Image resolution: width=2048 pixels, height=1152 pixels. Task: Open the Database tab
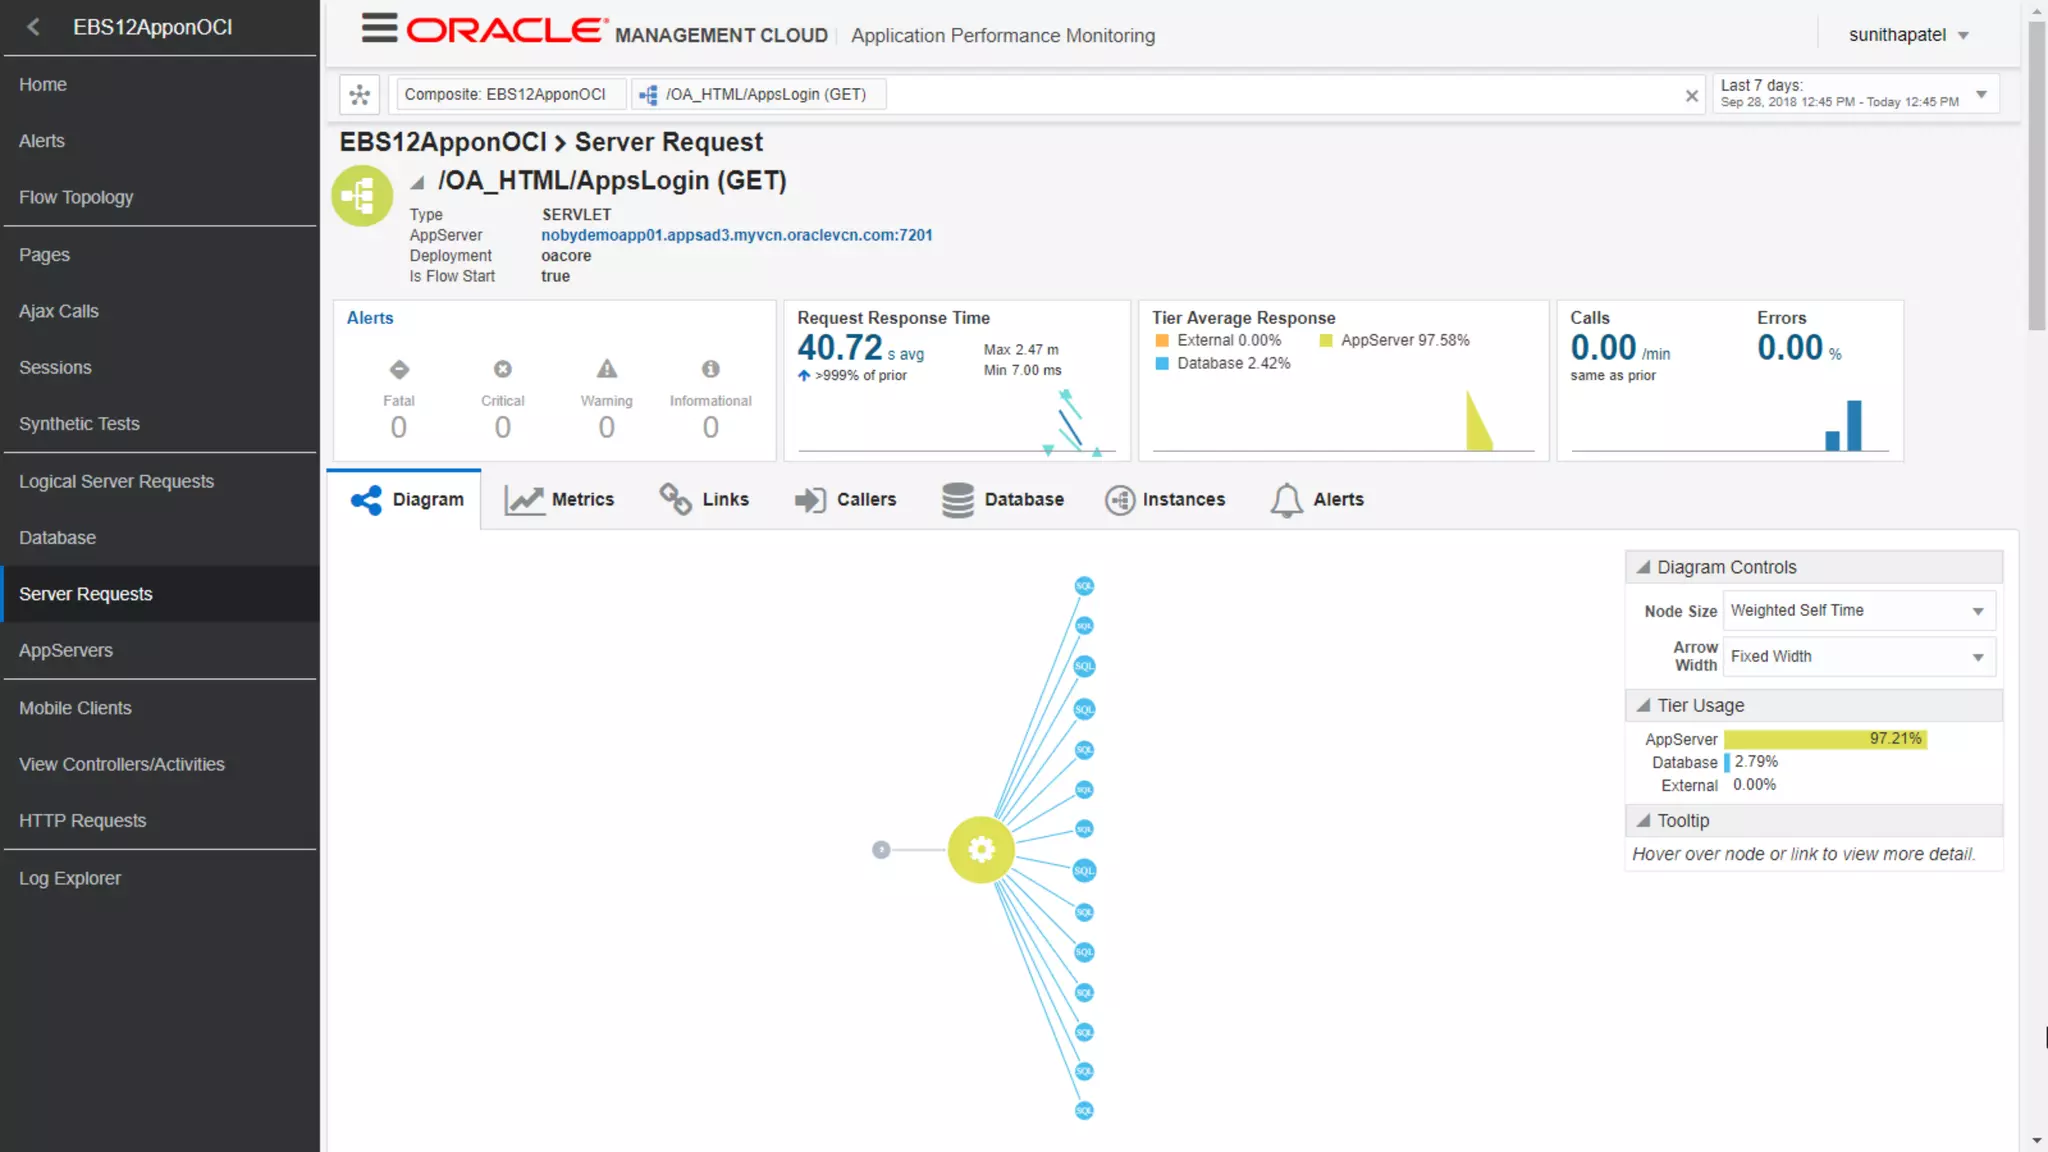pyautogui.click(x=1002, y=499)
